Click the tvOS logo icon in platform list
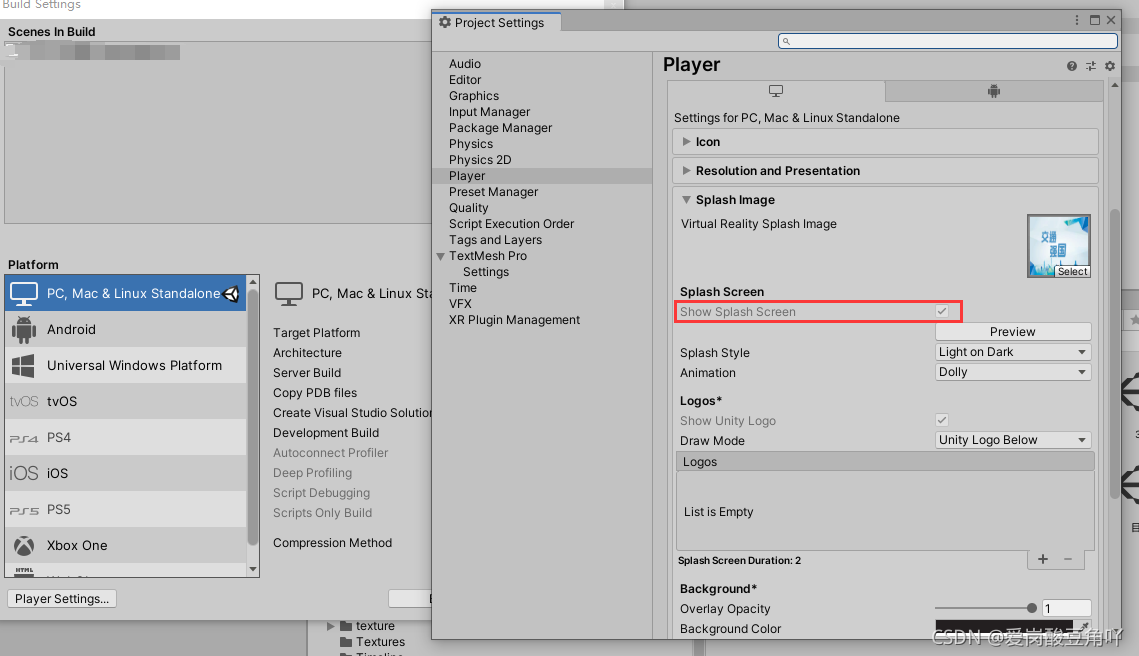The height and width of the screenshot is (656, 1139). click(23, 402)
